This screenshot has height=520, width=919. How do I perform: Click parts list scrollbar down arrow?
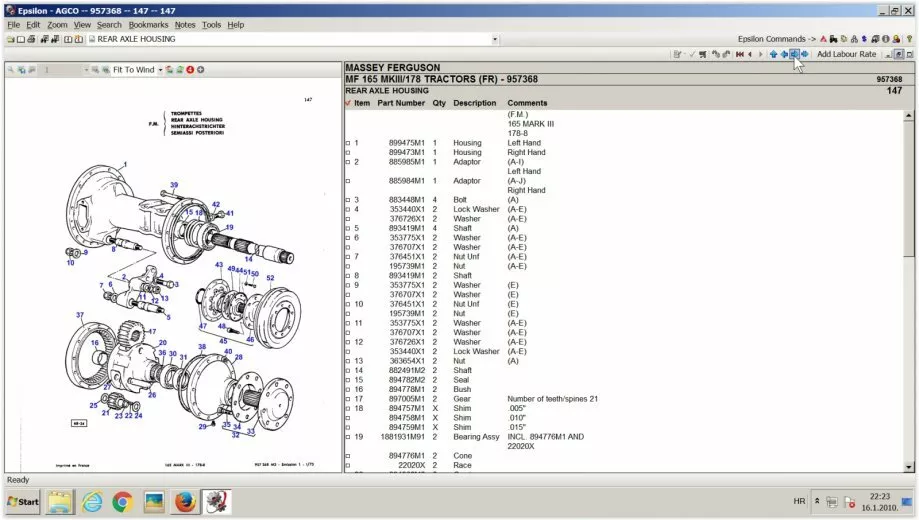pyautogui.click(x=909, y=467)
